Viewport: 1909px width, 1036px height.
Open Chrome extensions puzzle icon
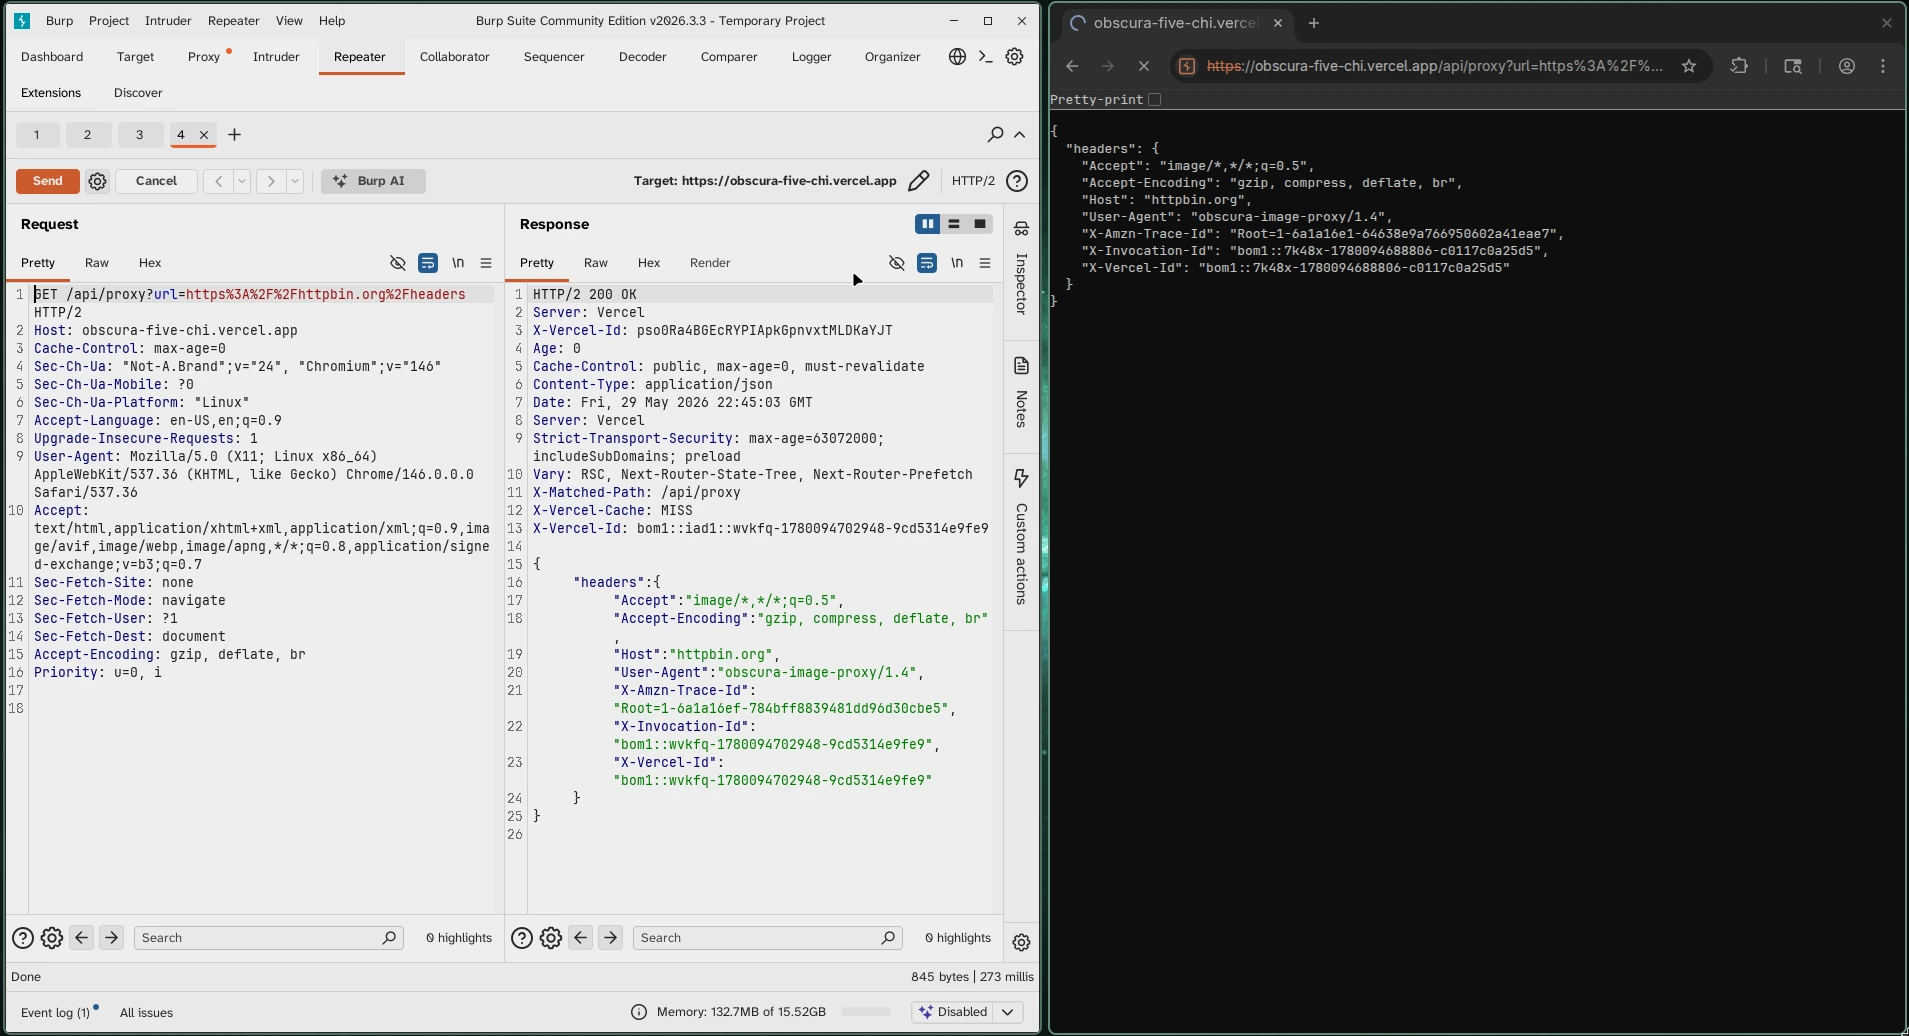(x=1739, y=66)
